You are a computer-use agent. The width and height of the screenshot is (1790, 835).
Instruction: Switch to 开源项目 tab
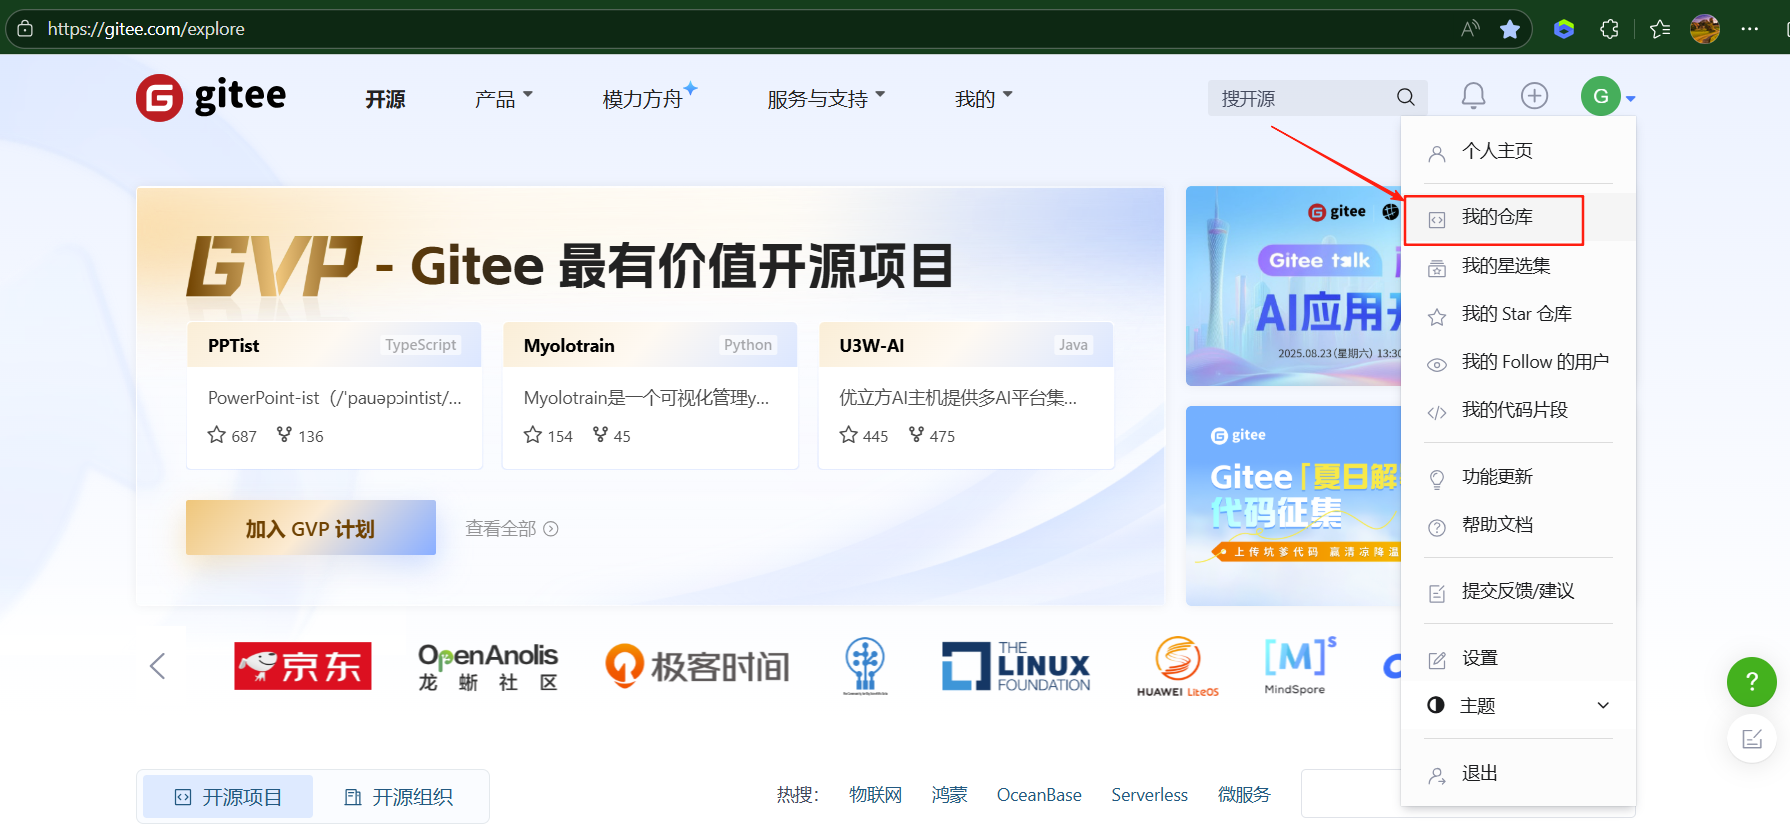[x=228, y=797]
